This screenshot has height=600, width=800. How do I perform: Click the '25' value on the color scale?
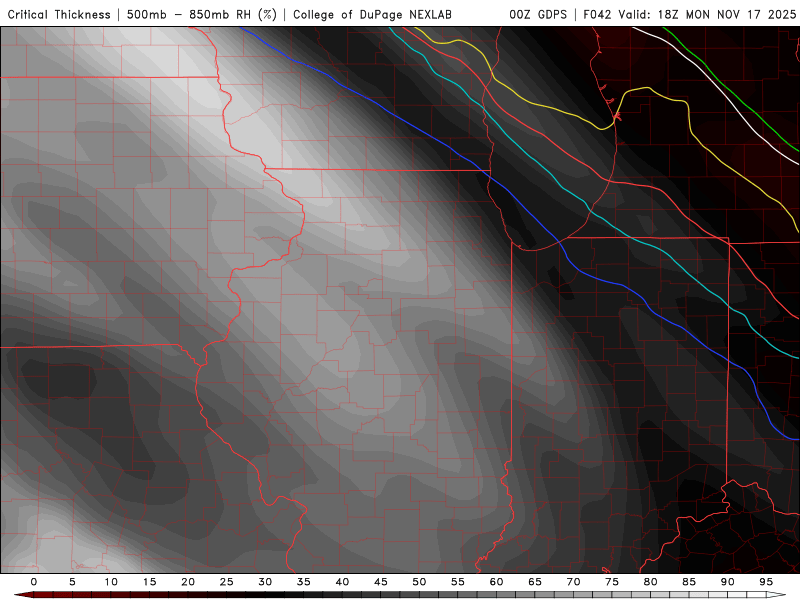click(227, 582)
